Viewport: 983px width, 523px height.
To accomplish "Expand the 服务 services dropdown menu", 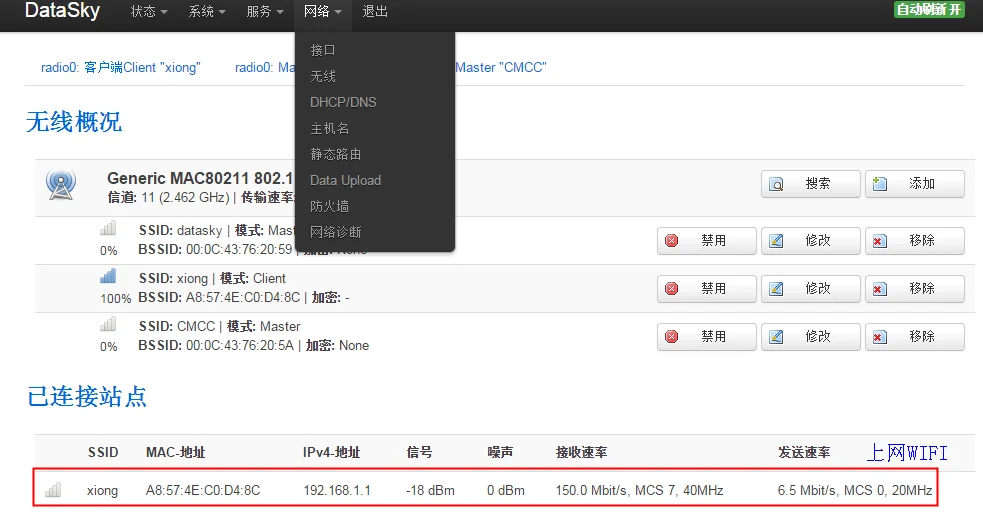I will [x=265, y=12].
